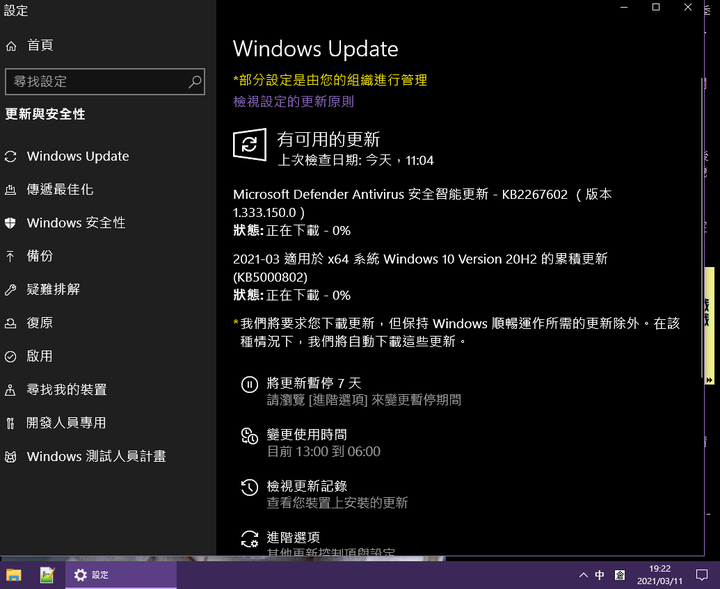Select Windows Update in sidebar

[x=78, y=157]
